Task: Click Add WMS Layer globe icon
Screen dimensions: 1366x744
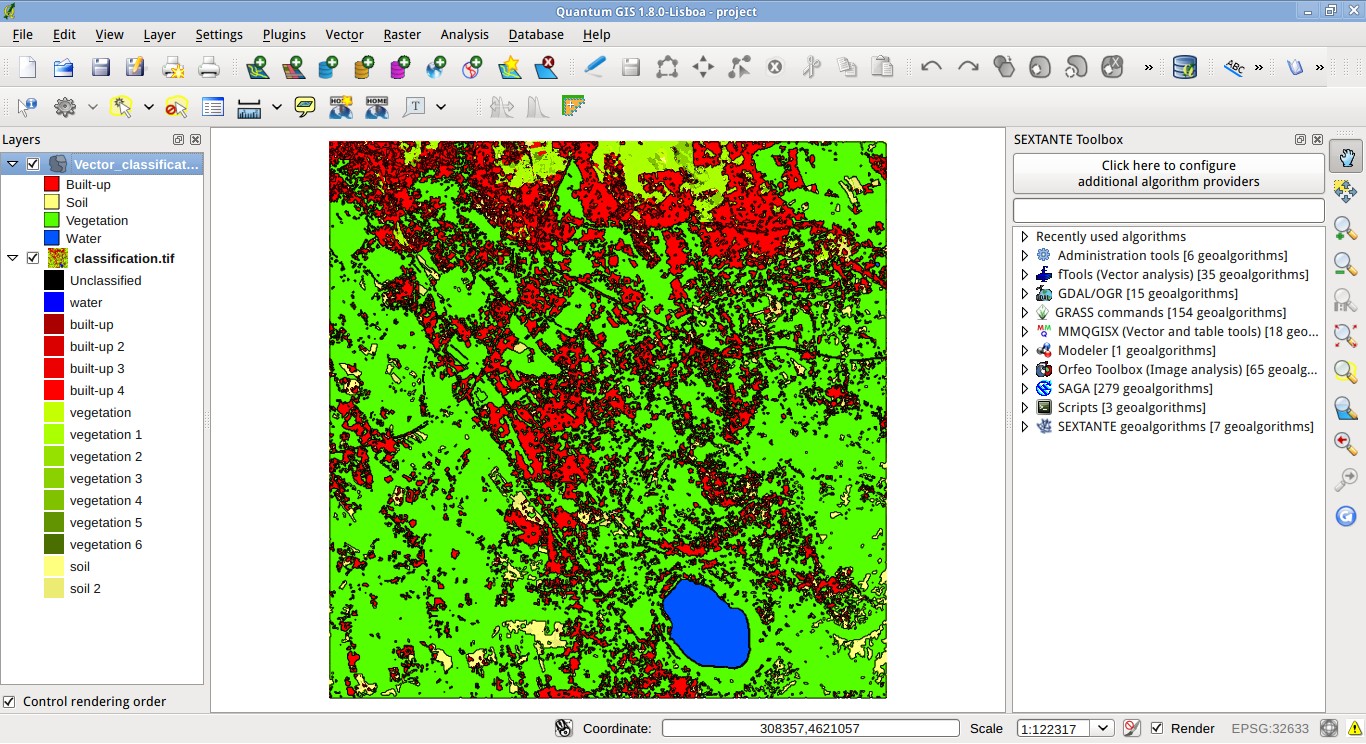Action: (x=436, y=68)
